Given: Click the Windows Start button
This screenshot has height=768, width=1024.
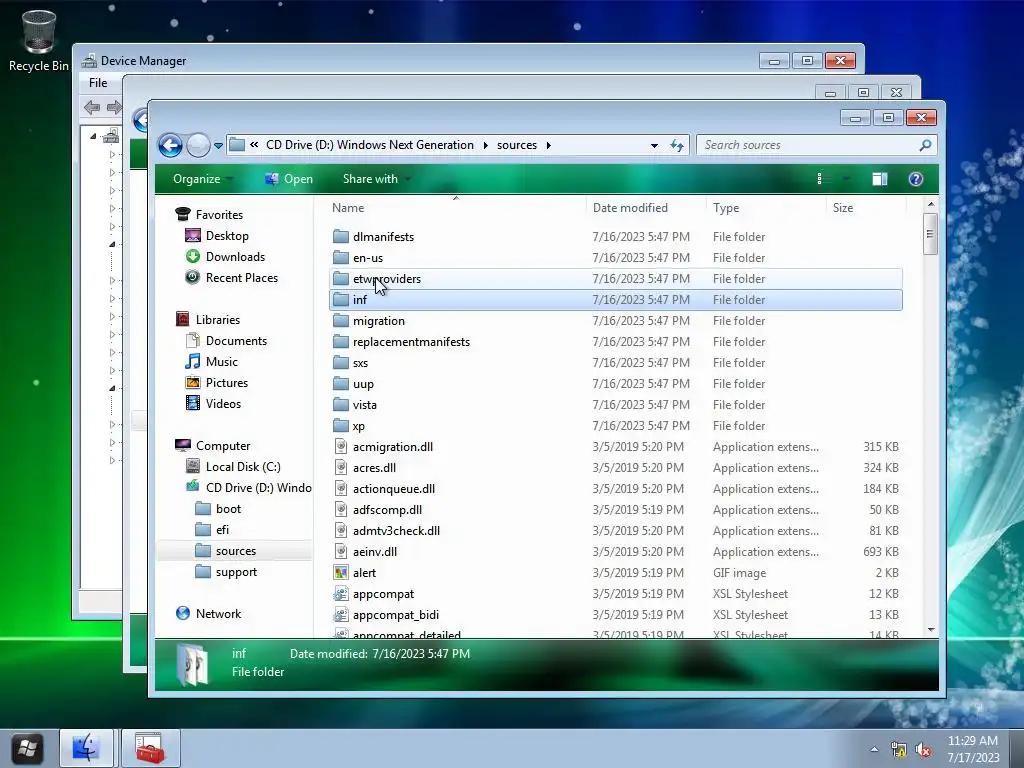Looking at the screenshot, I should [27, 748].
